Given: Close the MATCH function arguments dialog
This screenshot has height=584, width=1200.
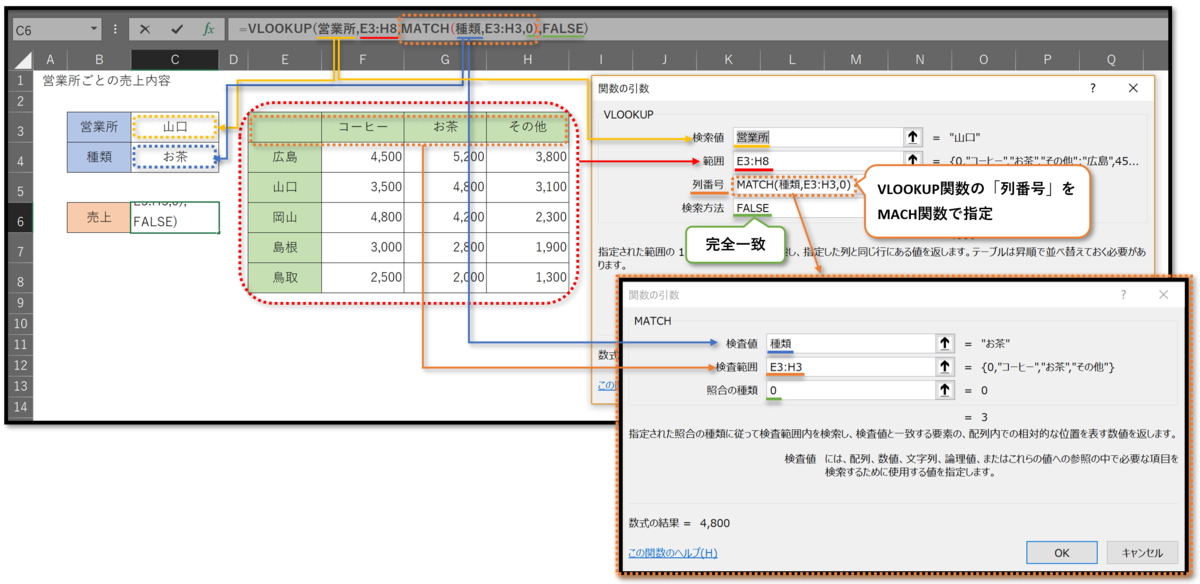Looking at the screenshot, I should (x=1164, y=295).
